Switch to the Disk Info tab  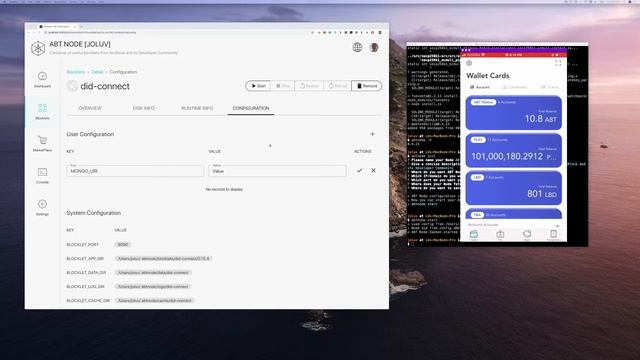143,108
